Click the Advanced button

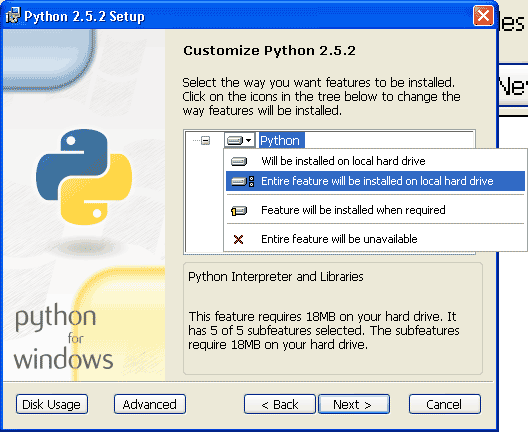150,404
